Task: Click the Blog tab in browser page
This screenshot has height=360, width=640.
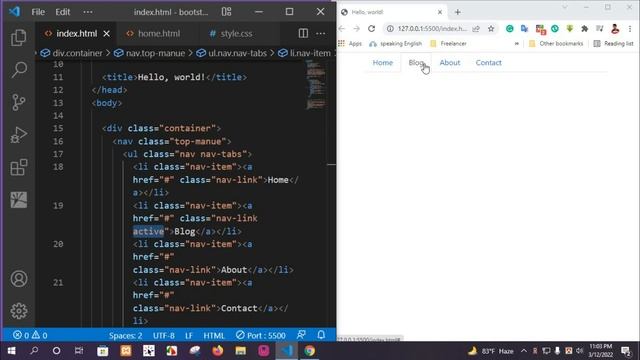Action: (416, 63)
